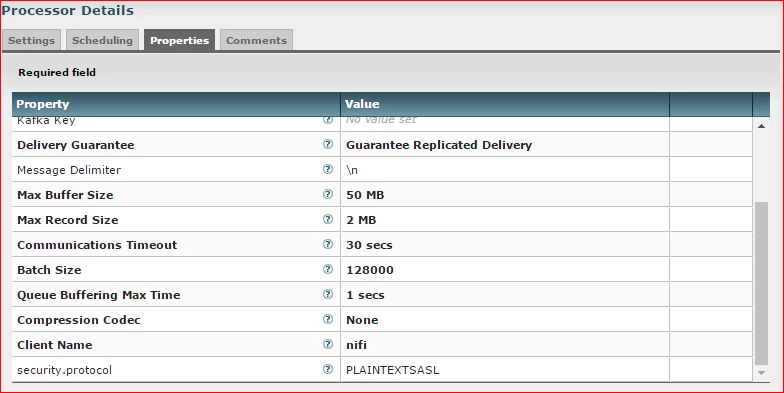
Task: Click the 50 MB value
Action: 365,195
